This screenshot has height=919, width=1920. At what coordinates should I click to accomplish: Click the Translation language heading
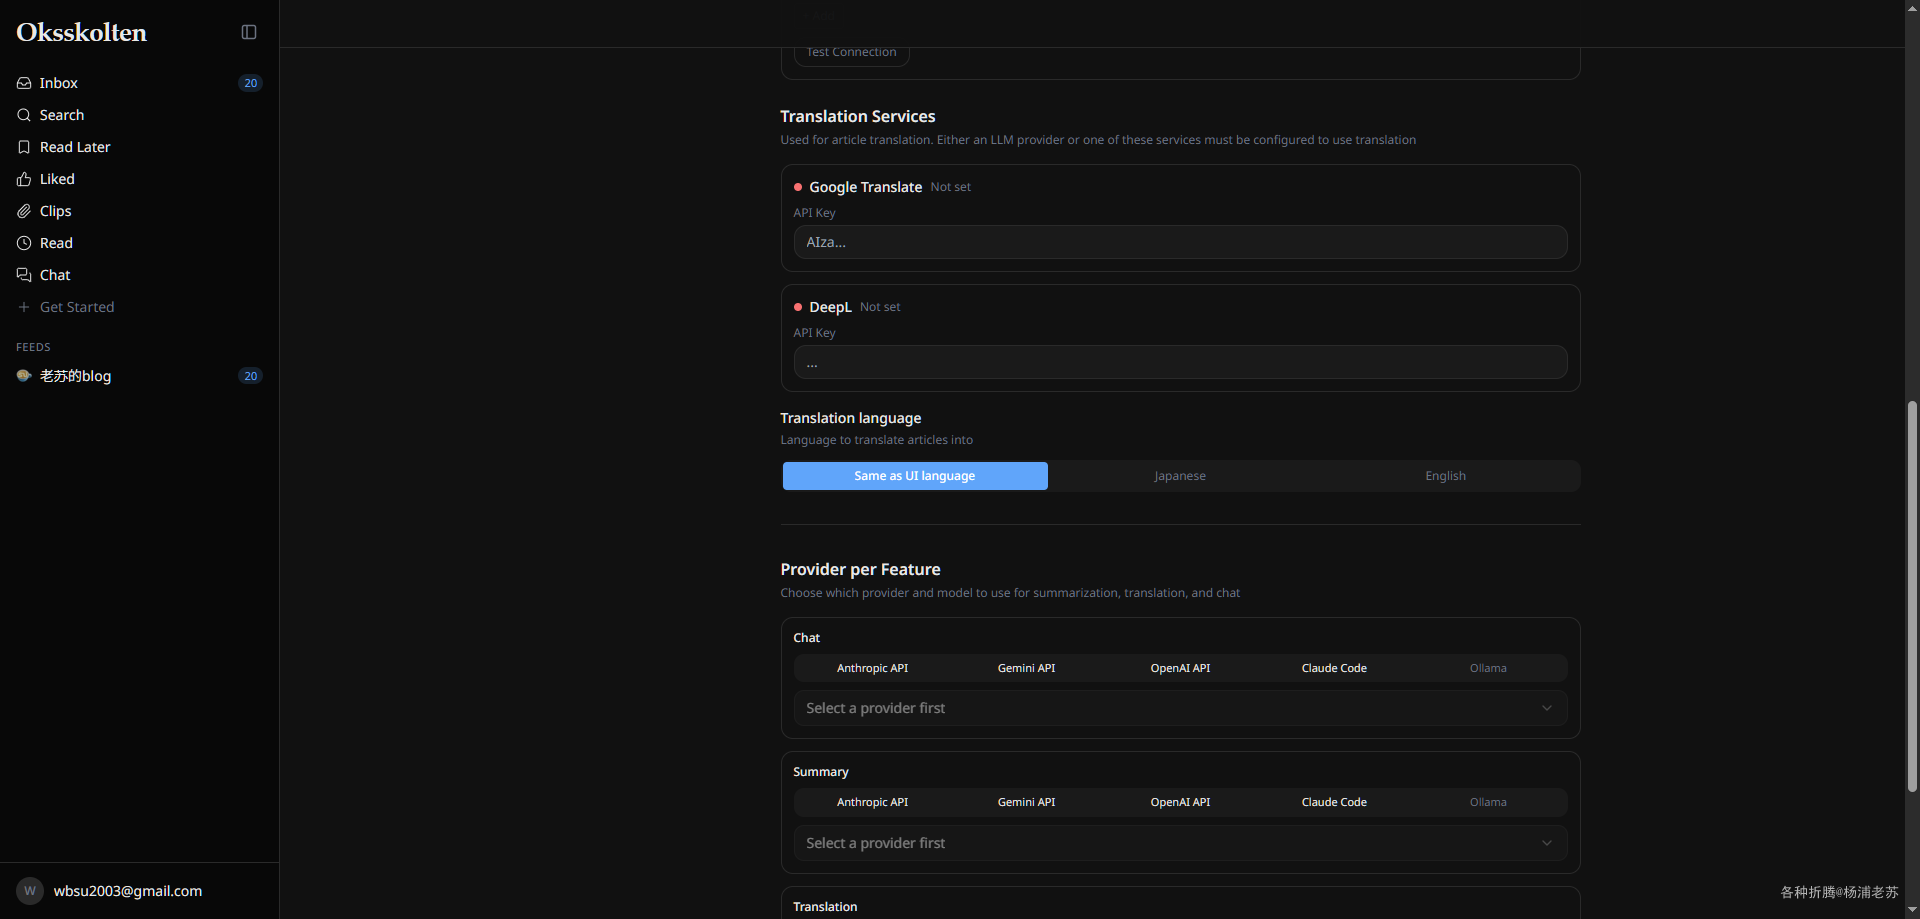(851, 418)
